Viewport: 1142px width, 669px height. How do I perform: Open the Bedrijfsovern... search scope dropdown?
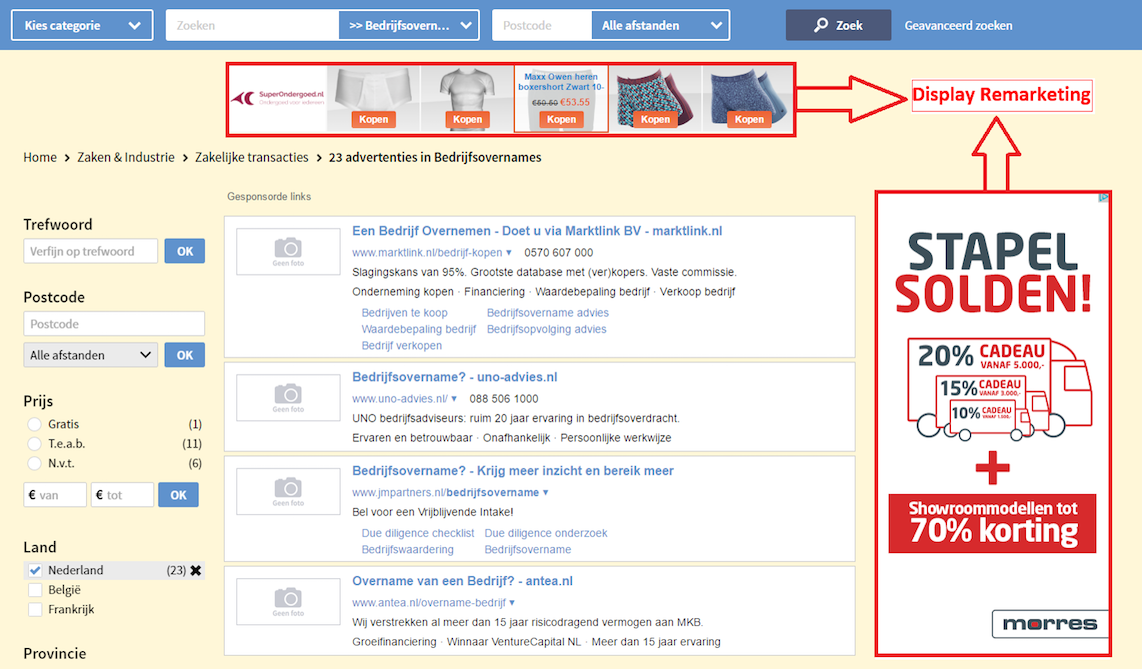(409, 25)
